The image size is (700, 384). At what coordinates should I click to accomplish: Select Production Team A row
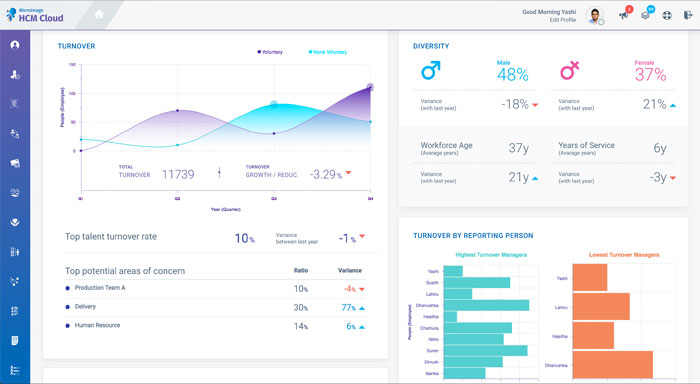(x=216, y=288)
